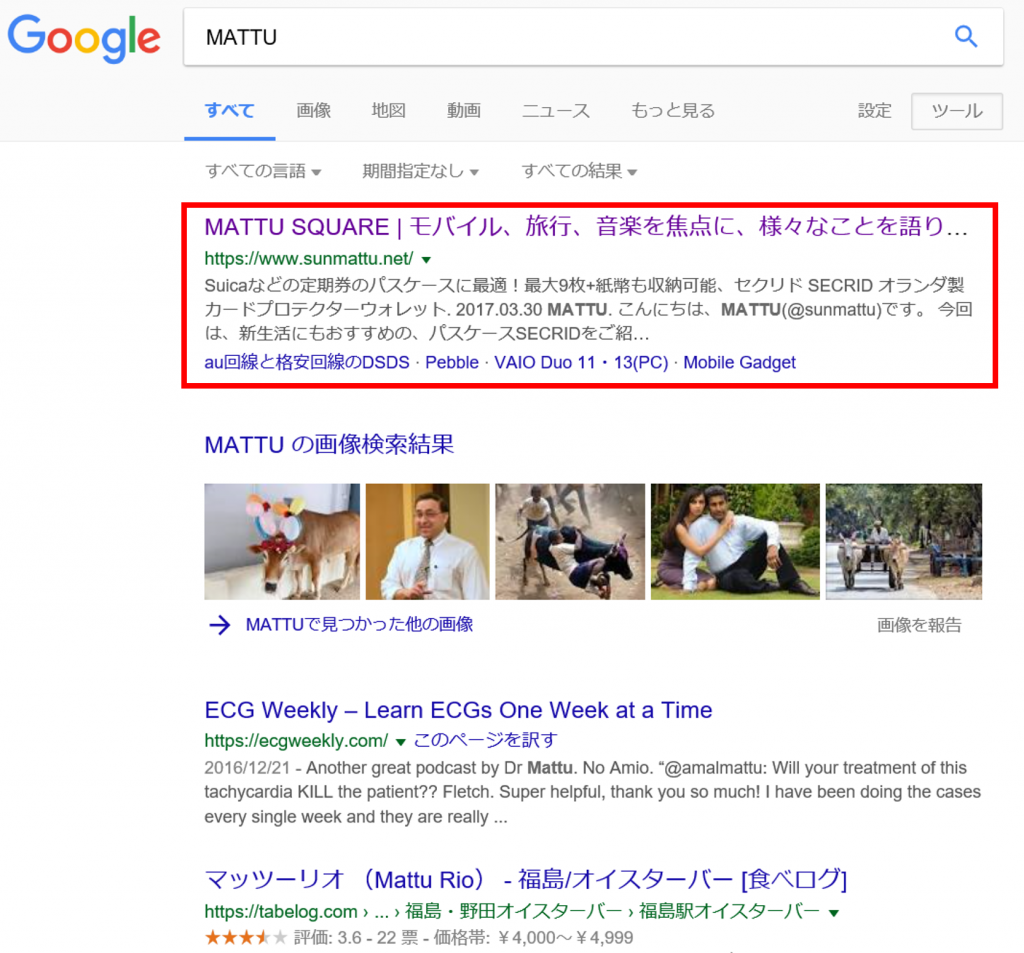Open the MATTU SQUARE result title
The height and width of the screenshot is (953, 1024).
pyautogui.click(x=586, y=227)
